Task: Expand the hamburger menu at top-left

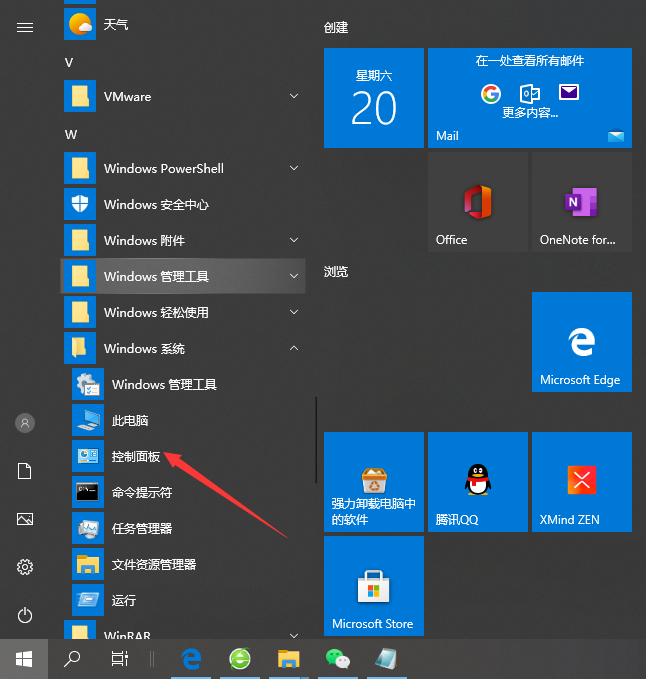Action: point(25,27)
